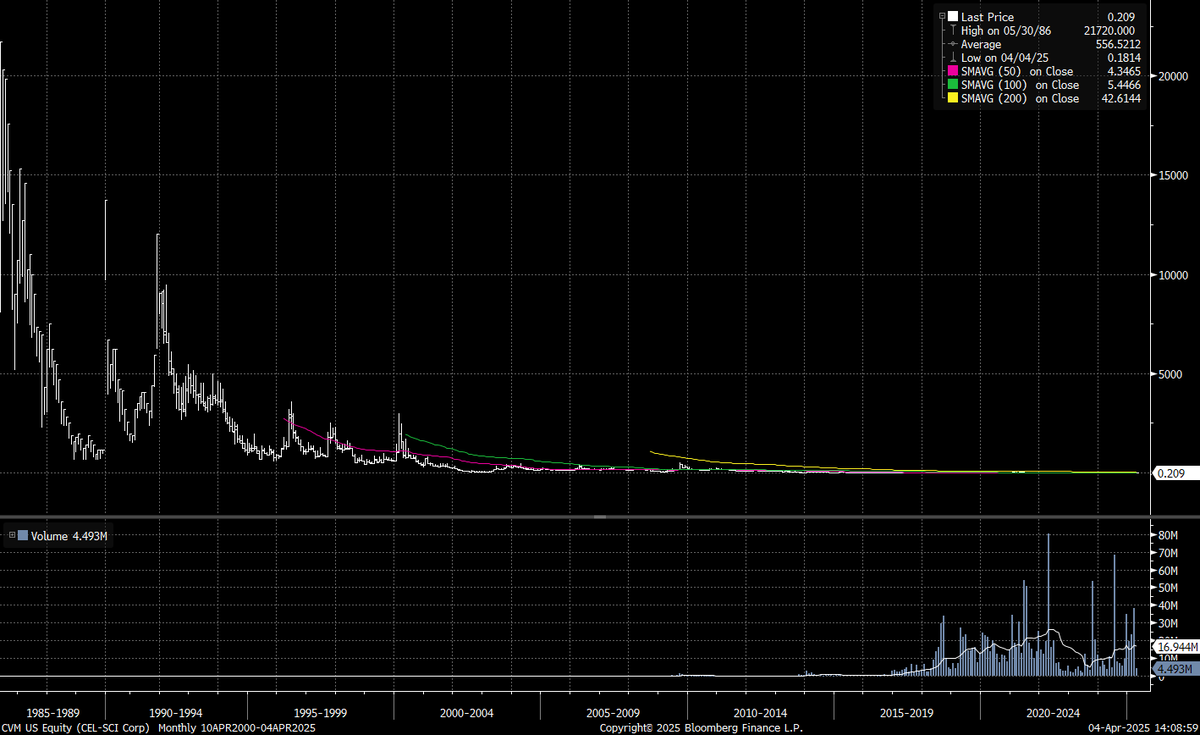Click the 60M volume axis label
This screenshot has width=1200, height=735.
click(x=1166, y=571)
